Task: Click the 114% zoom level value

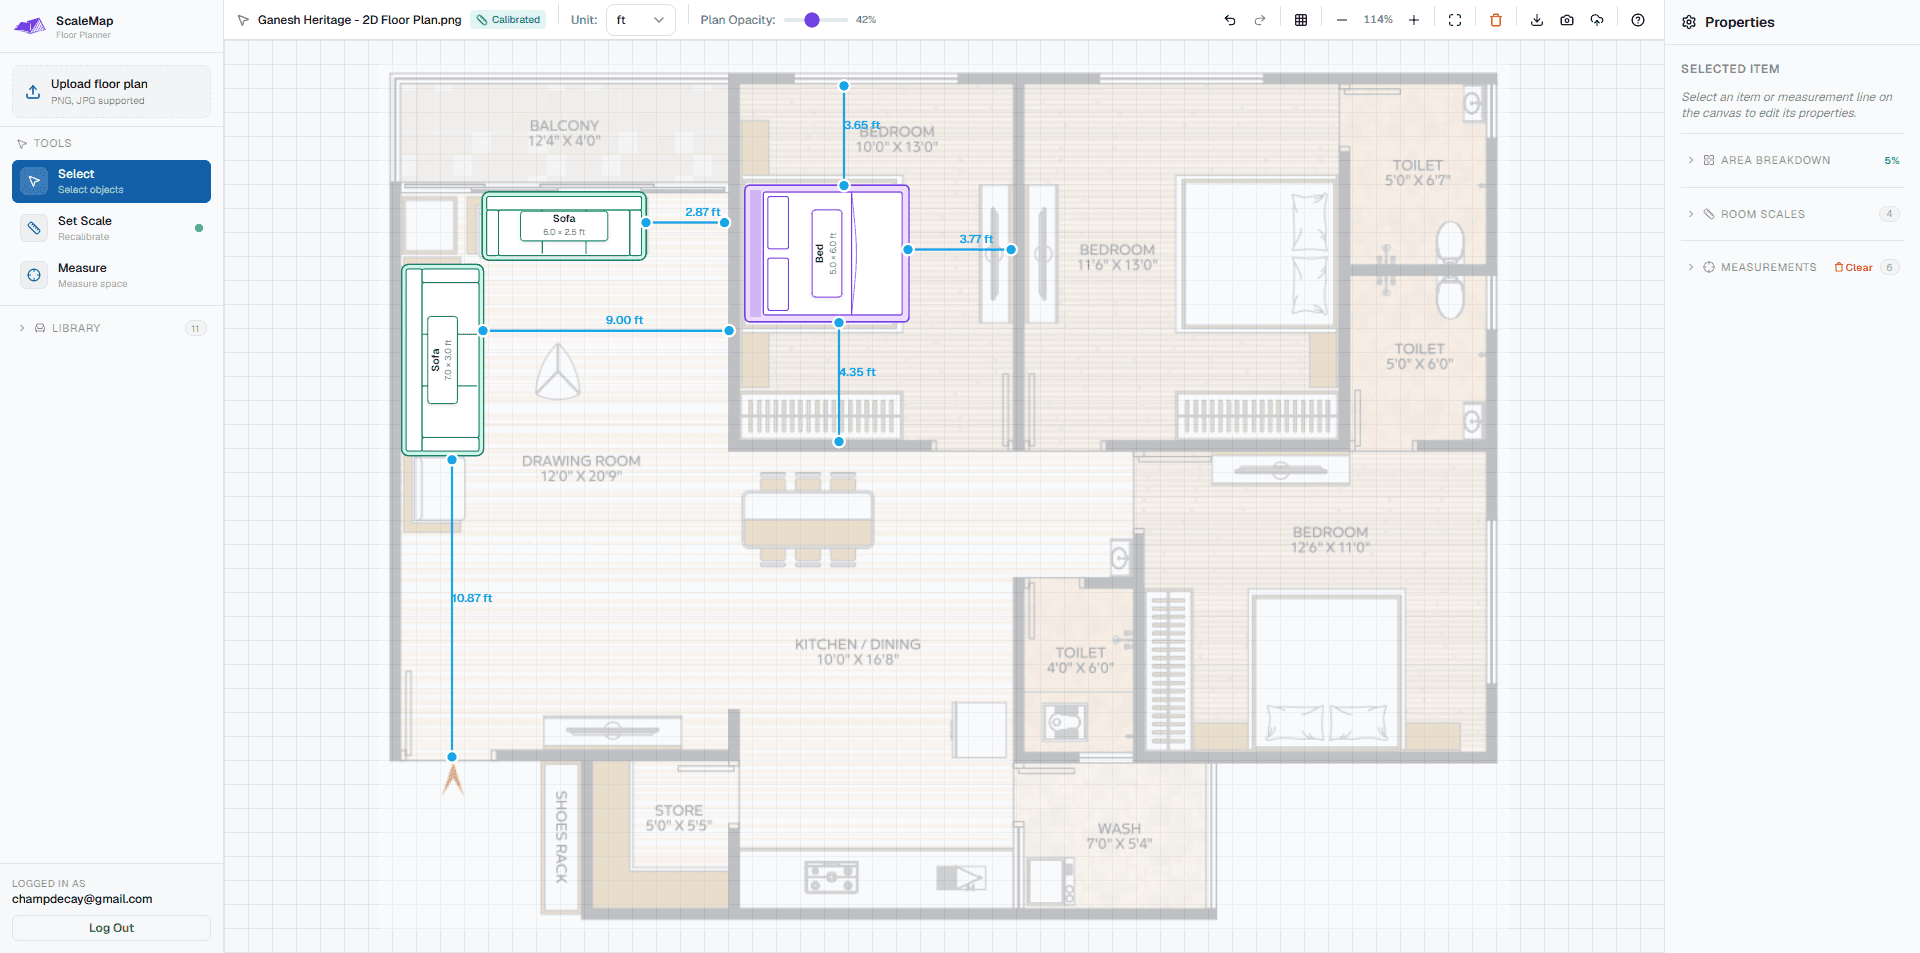Action: tap(1378, 20)
